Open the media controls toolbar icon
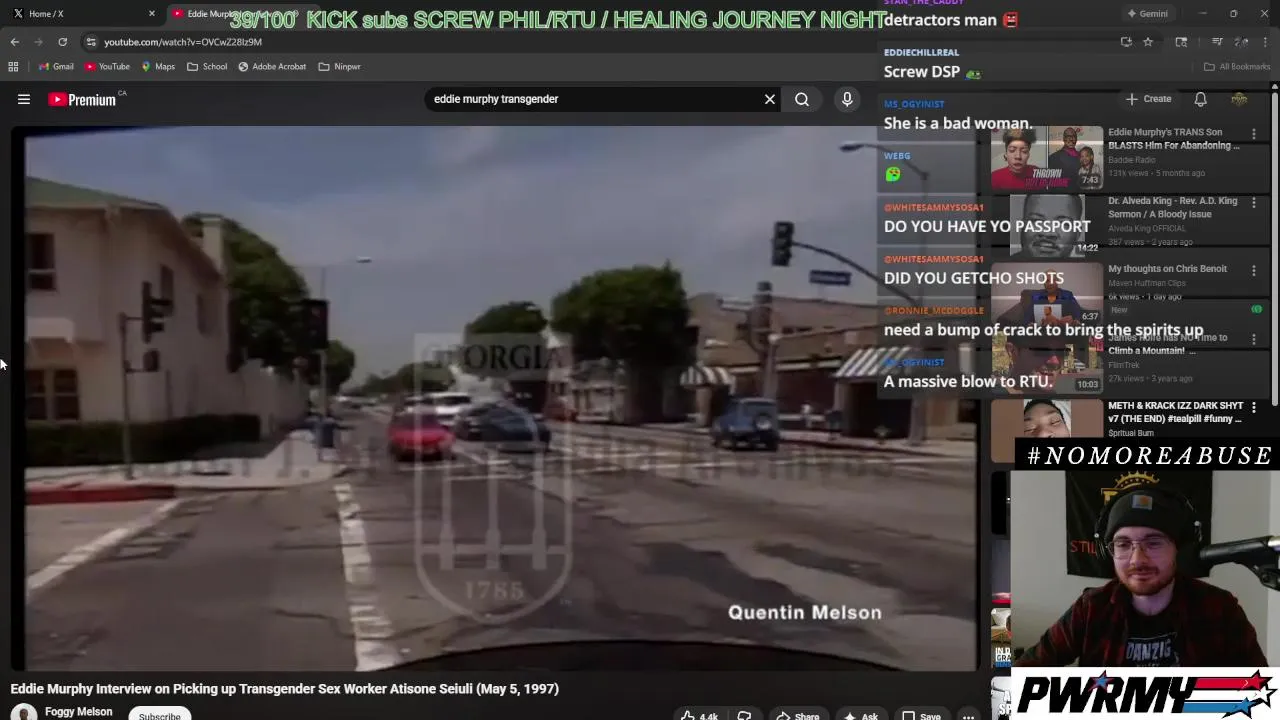1280x720 pixels. pyautogui.click(x=1217, y=42)
